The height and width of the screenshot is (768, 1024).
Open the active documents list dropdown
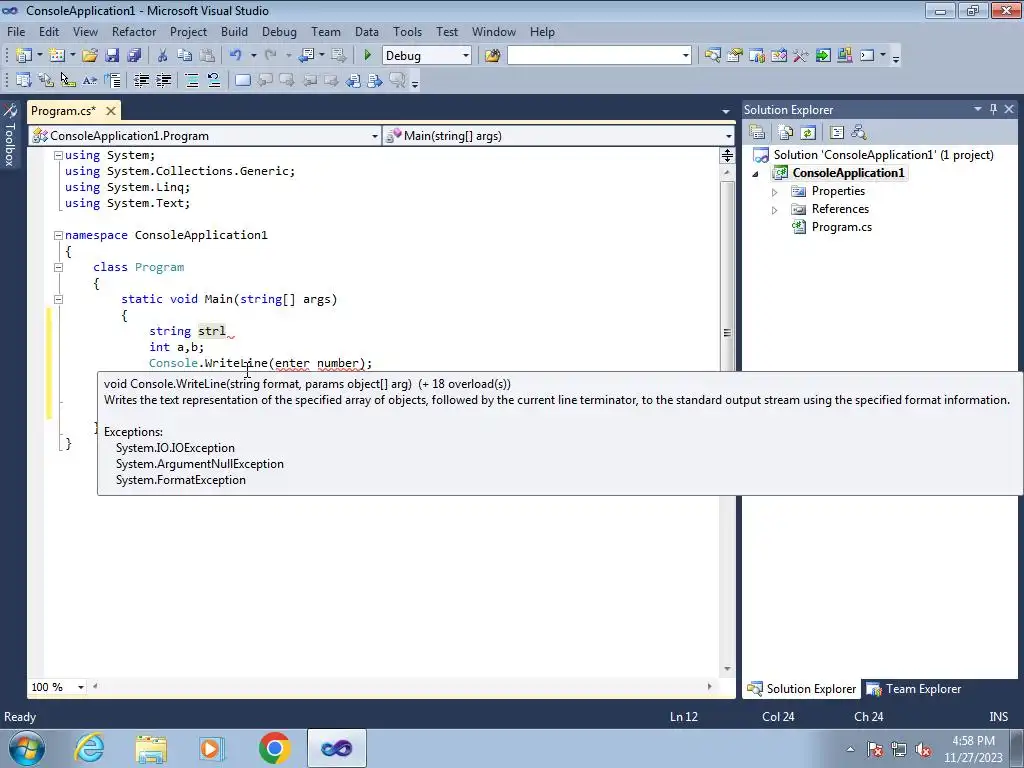click(x=726, y=112)
